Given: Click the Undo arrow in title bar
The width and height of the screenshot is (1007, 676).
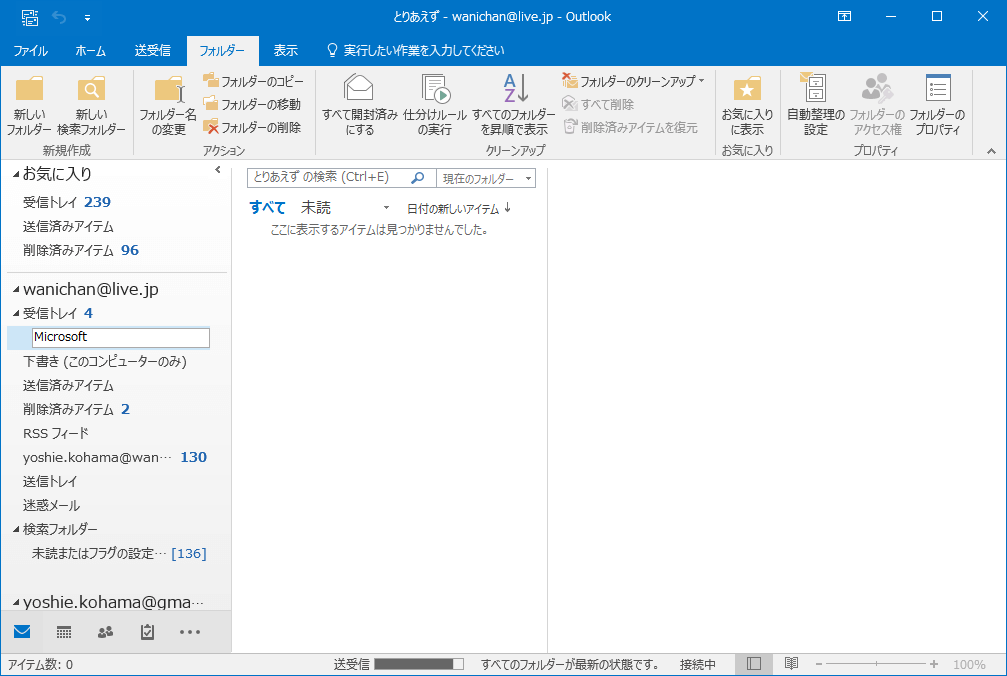Looking at the screenshot, I should pyautogui.click(x=59, y=17).
